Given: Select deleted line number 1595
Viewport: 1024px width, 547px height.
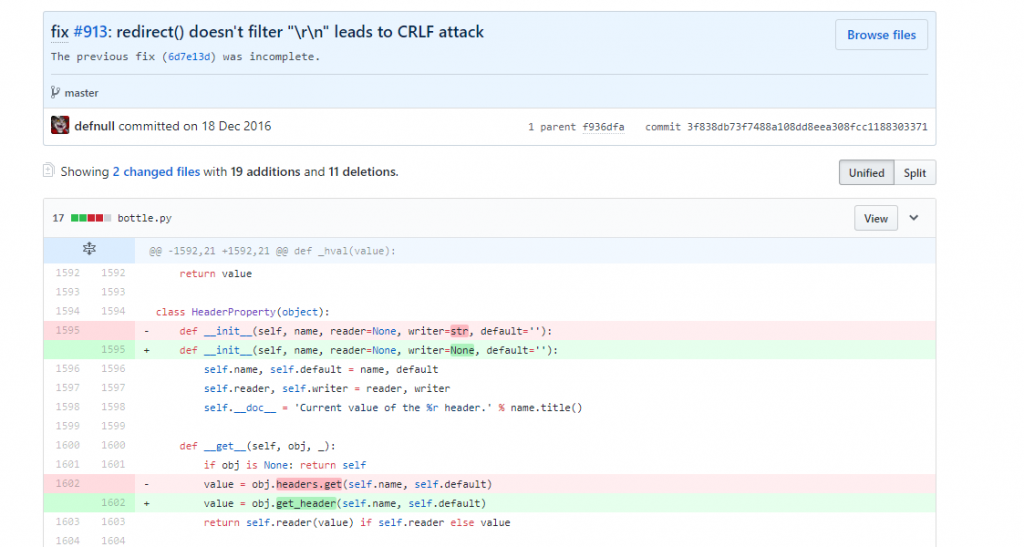Looking at the screenshot, I should (66, 331).
